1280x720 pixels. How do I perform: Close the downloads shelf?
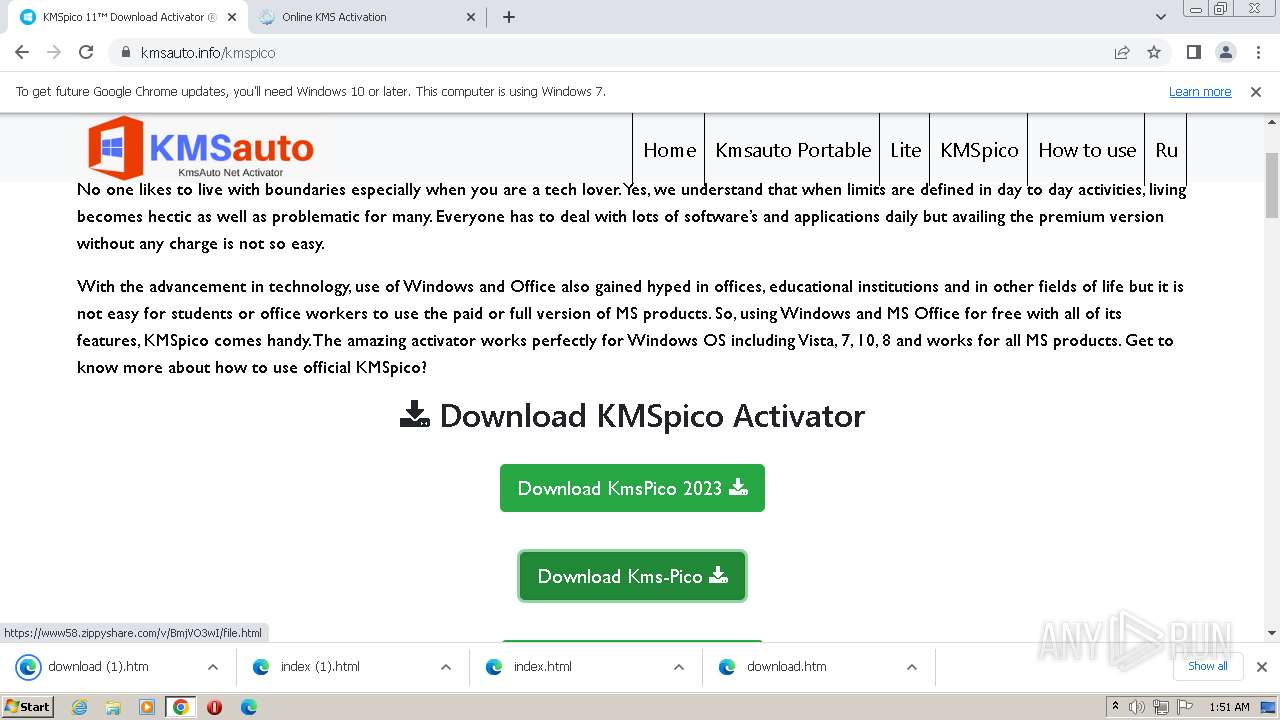click(1261, 667)
